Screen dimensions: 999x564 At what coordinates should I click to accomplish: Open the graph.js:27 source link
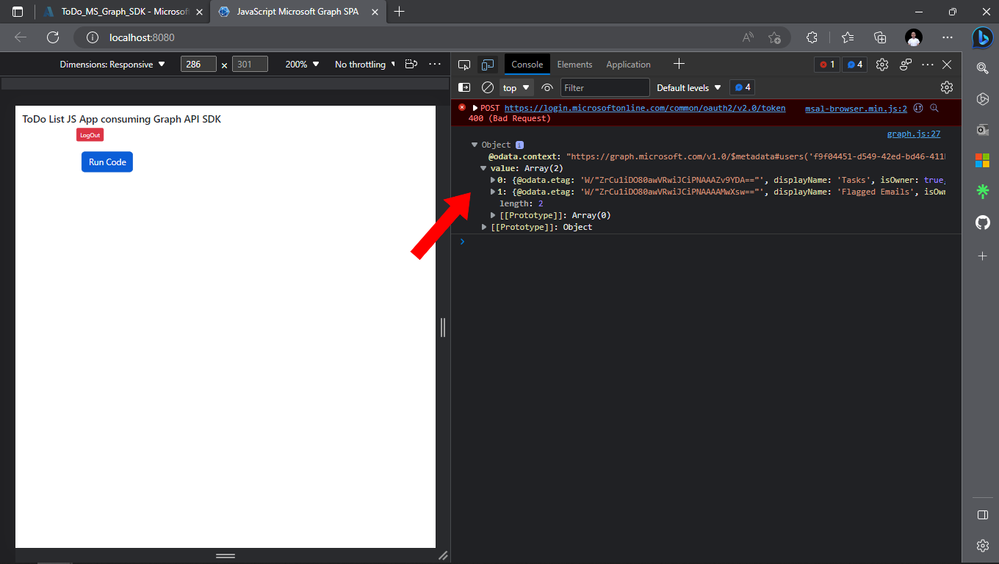(x=913, y=134)
